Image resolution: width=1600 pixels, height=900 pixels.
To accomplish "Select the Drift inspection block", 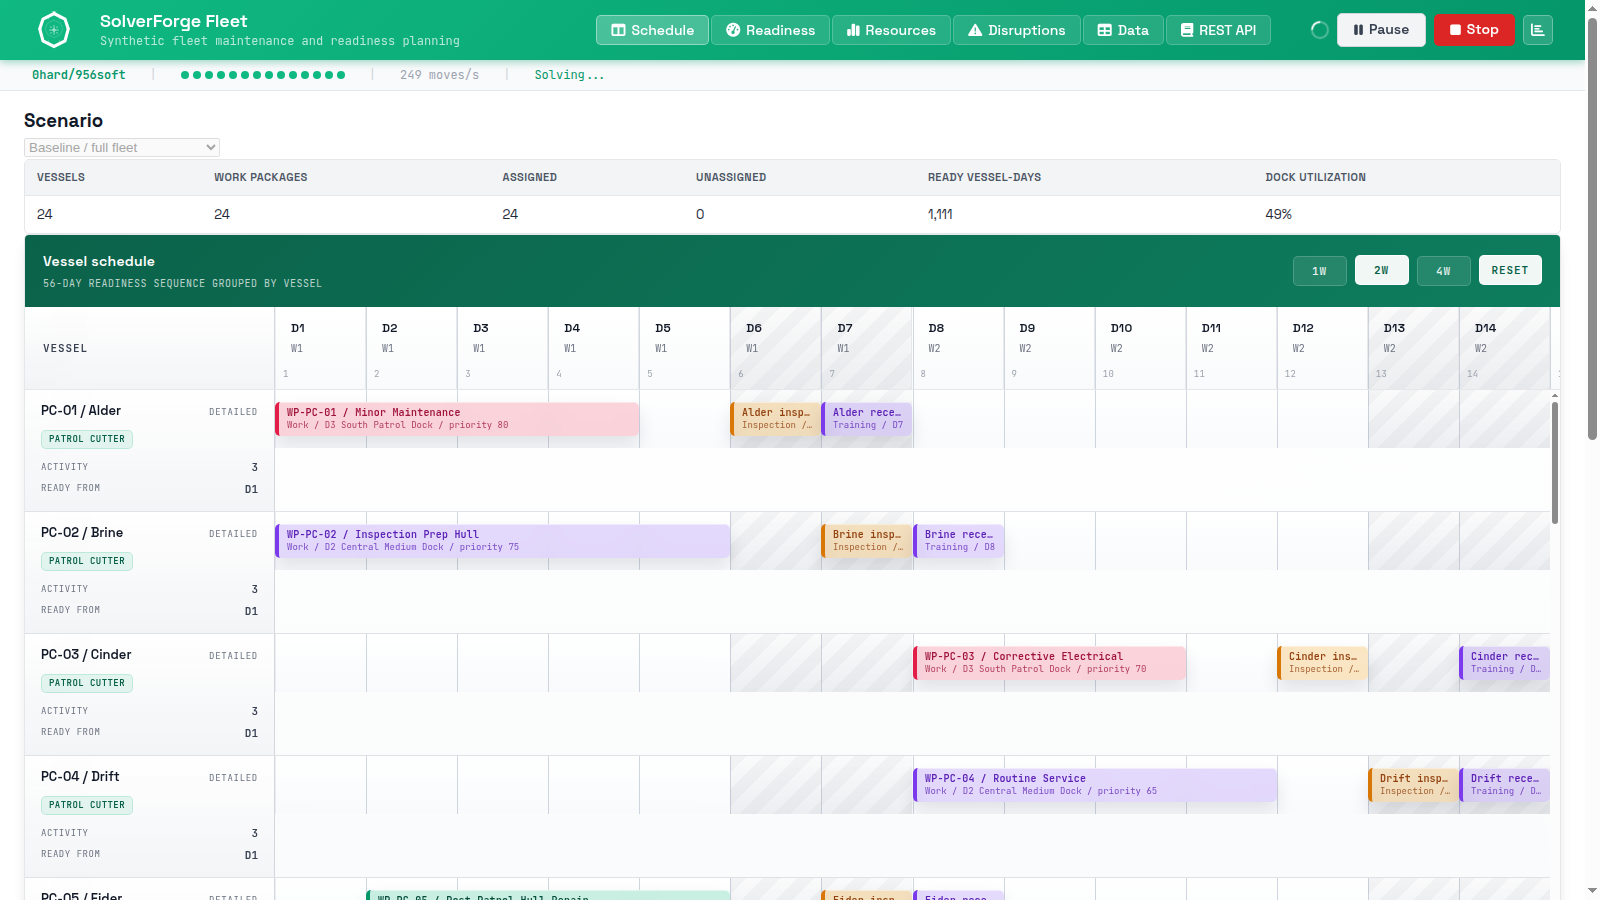I will [x=1413, y=785].
